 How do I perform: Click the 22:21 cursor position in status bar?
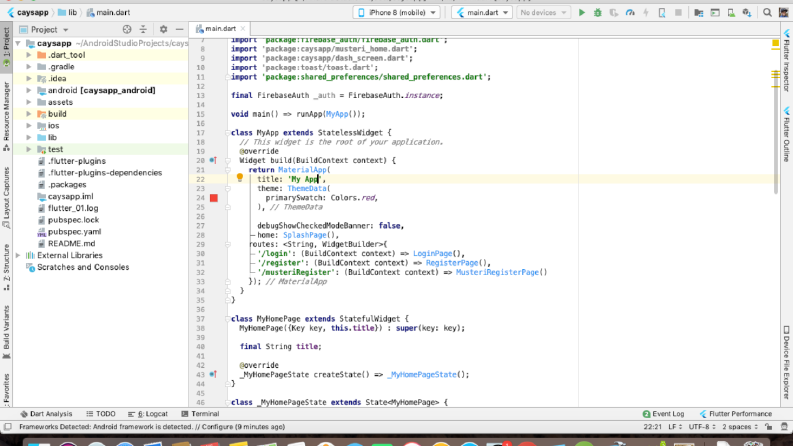pyautogui.click(x=652, y=427)
